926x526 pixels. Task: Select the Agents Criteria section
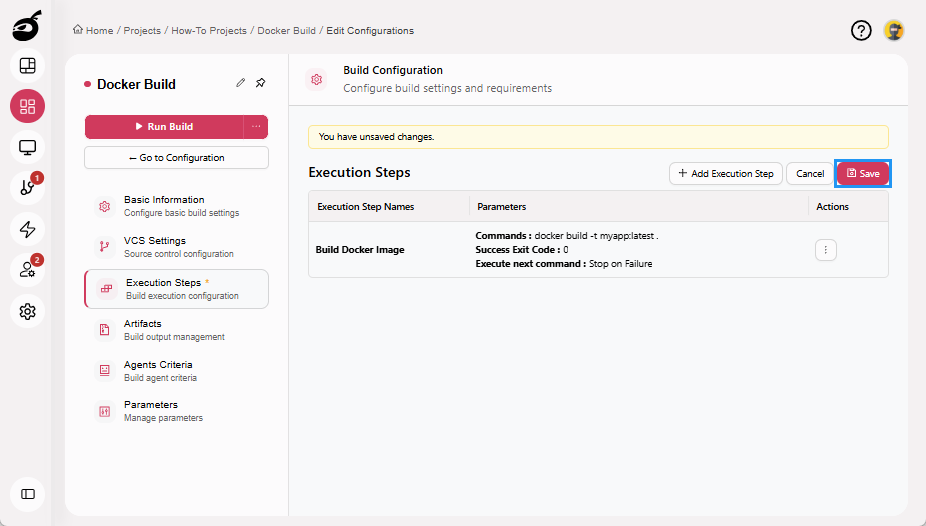[177, 370]
